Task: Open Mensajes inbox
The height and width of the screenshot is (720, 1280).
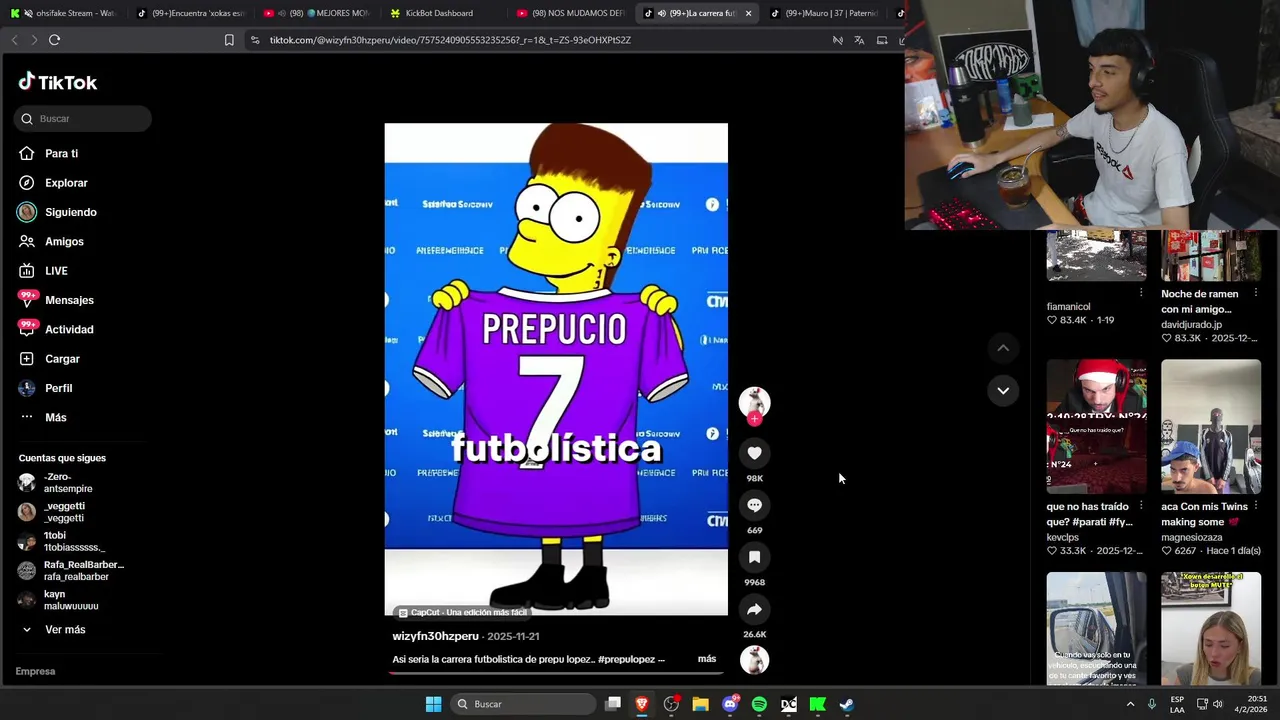Action: click(x=69, y=300)
